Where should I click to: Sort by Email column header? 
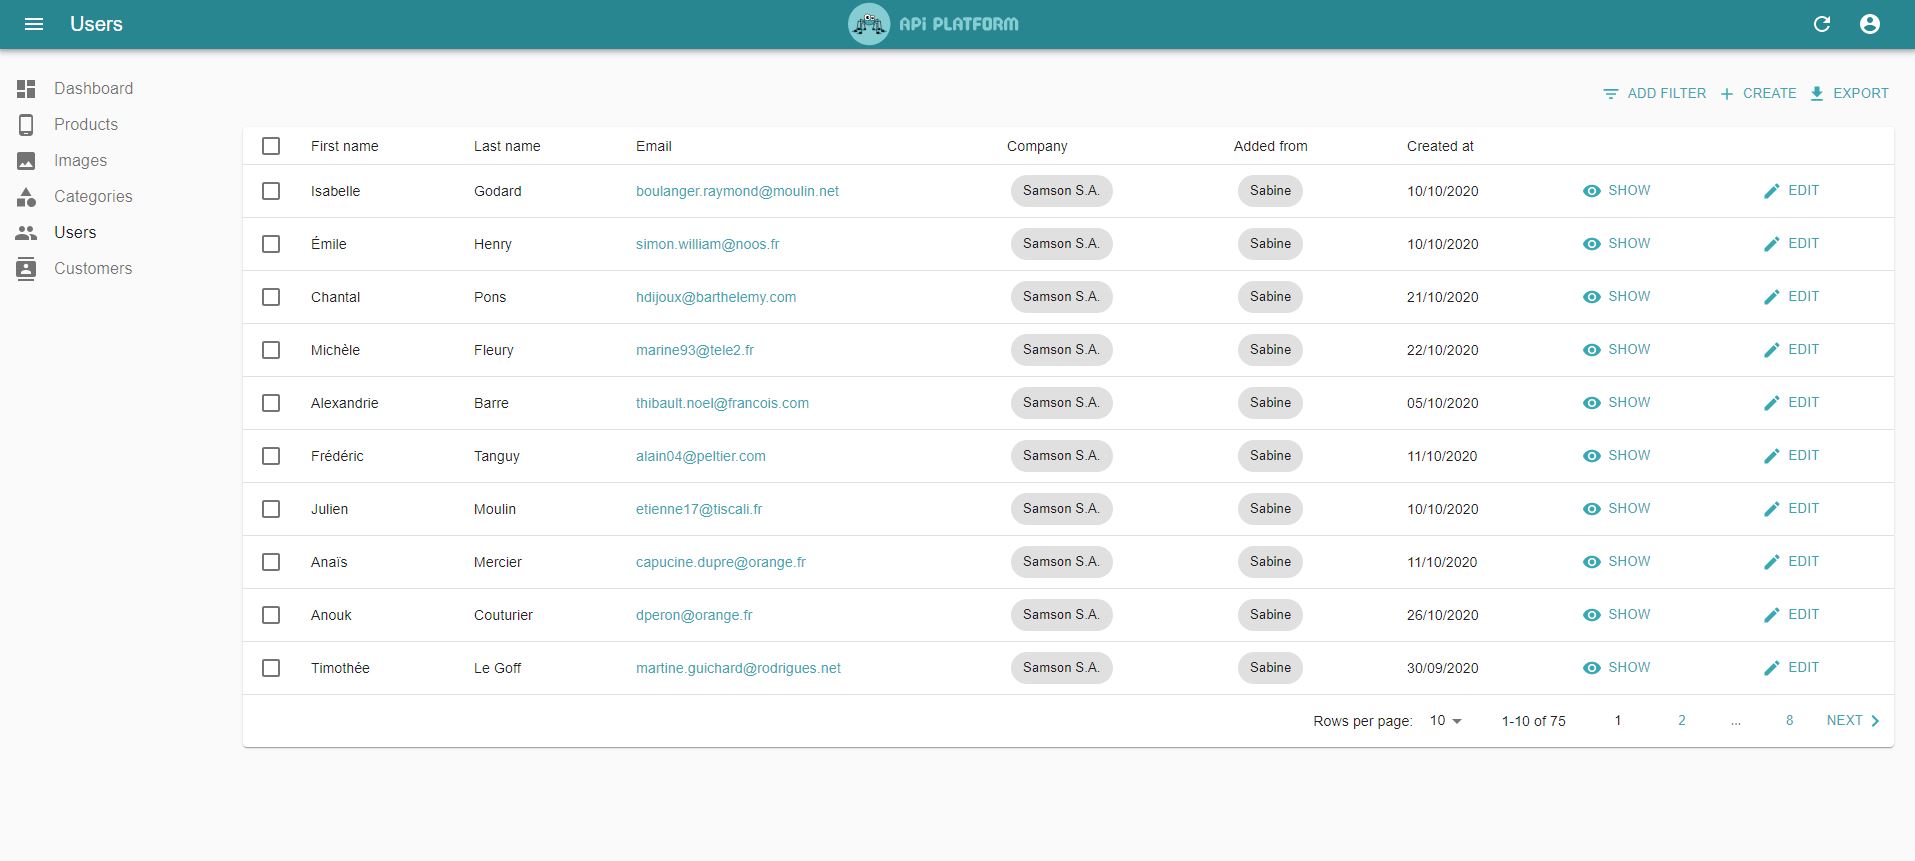[654, 146]
